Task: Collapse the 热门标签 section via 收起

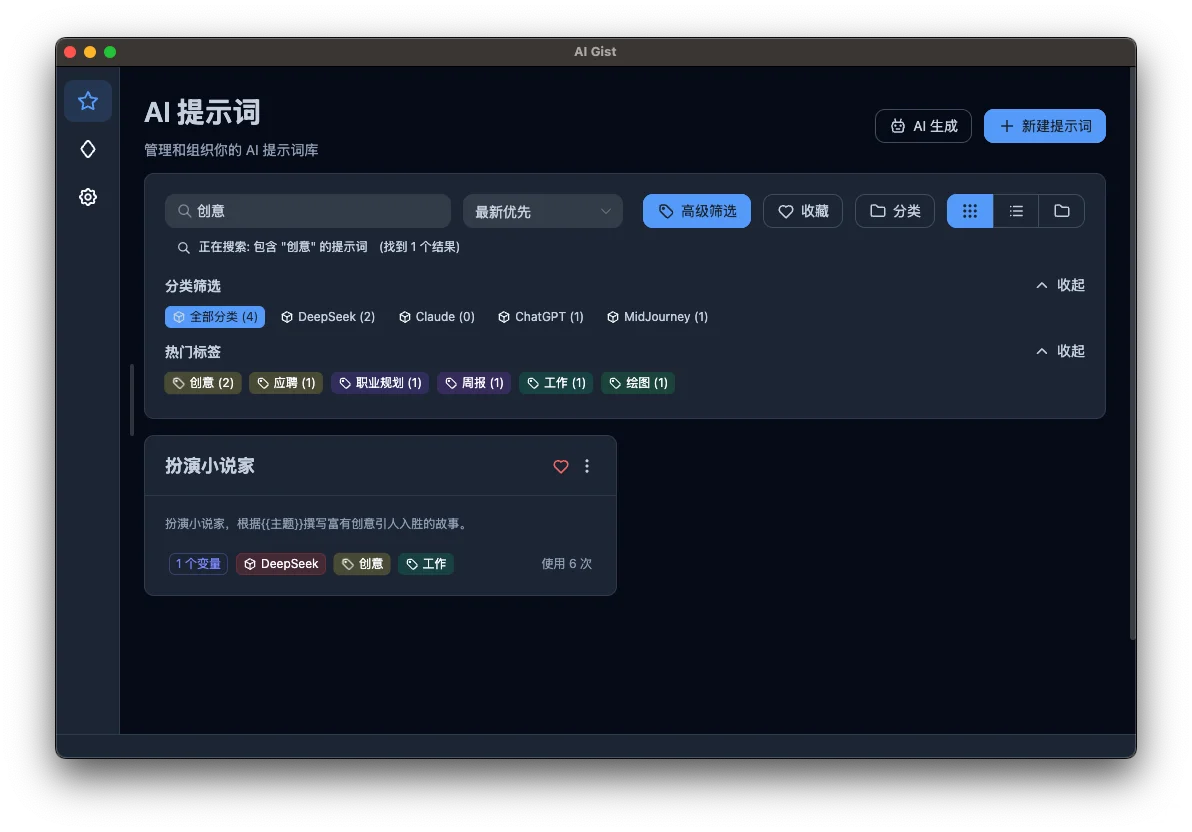Action: point(1060,351)
